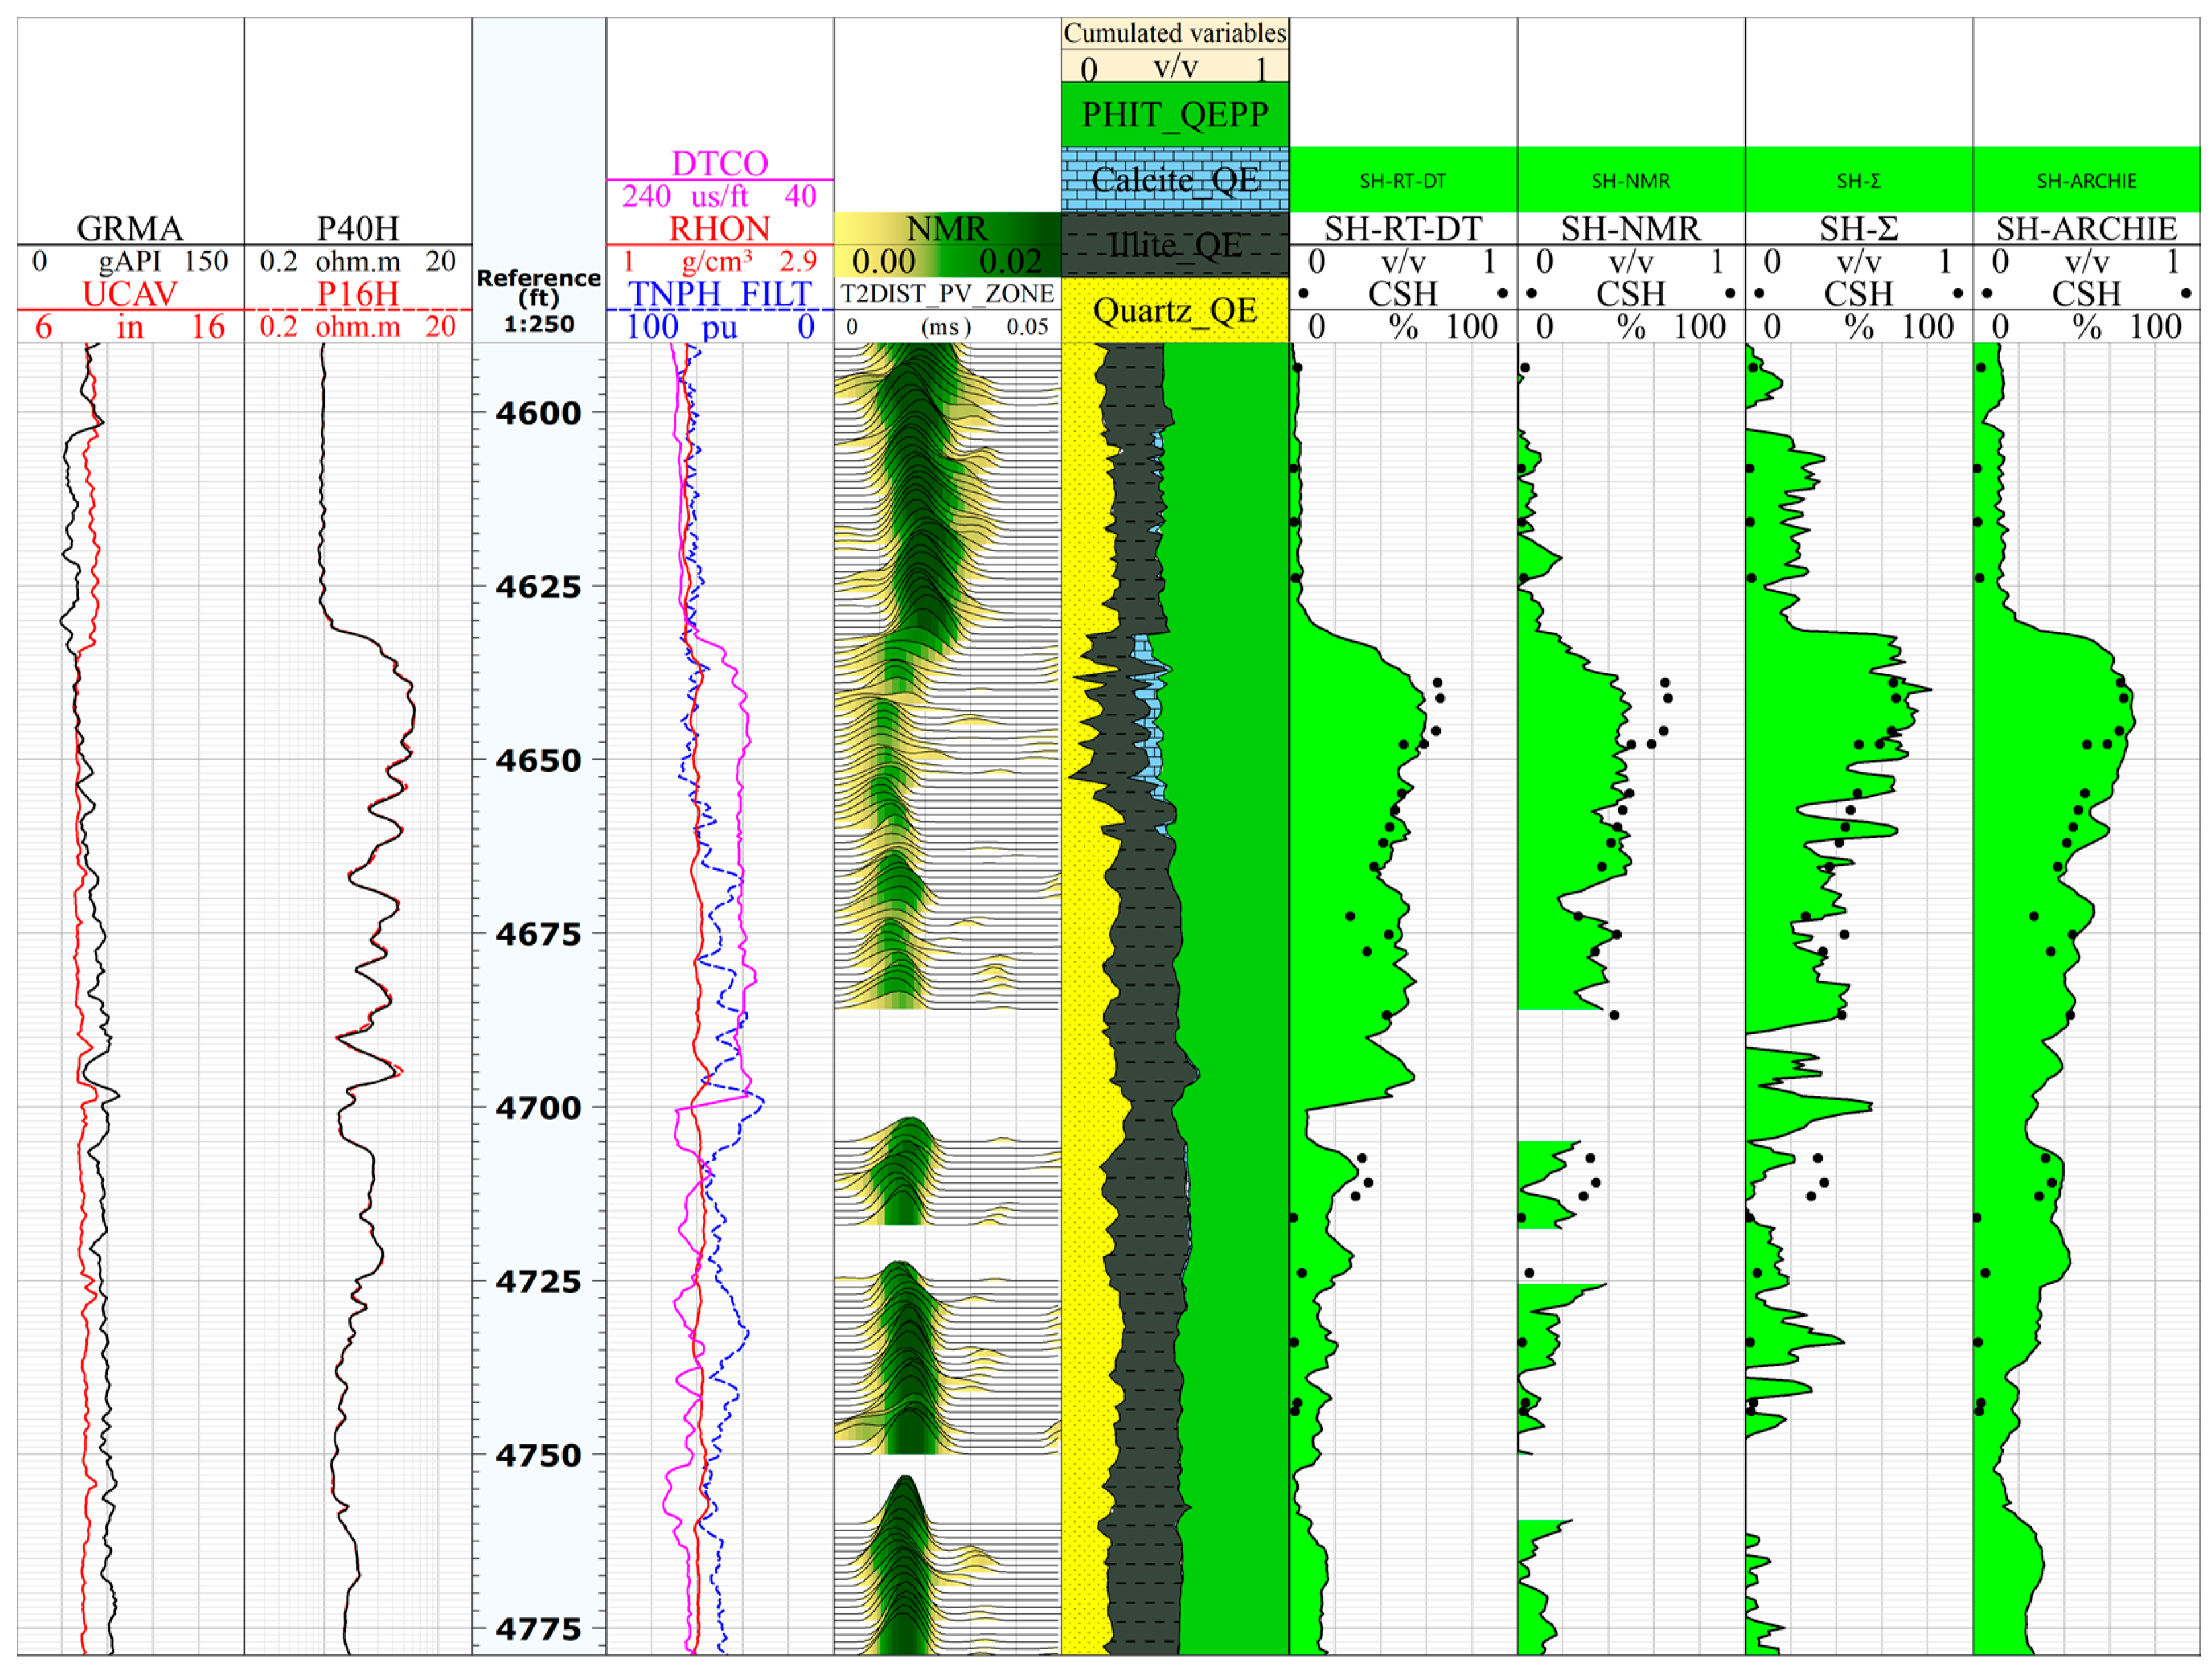Screen dimensions: 2212x1673
Task: Click the GRMA track header label
Action: pos(130,228)
